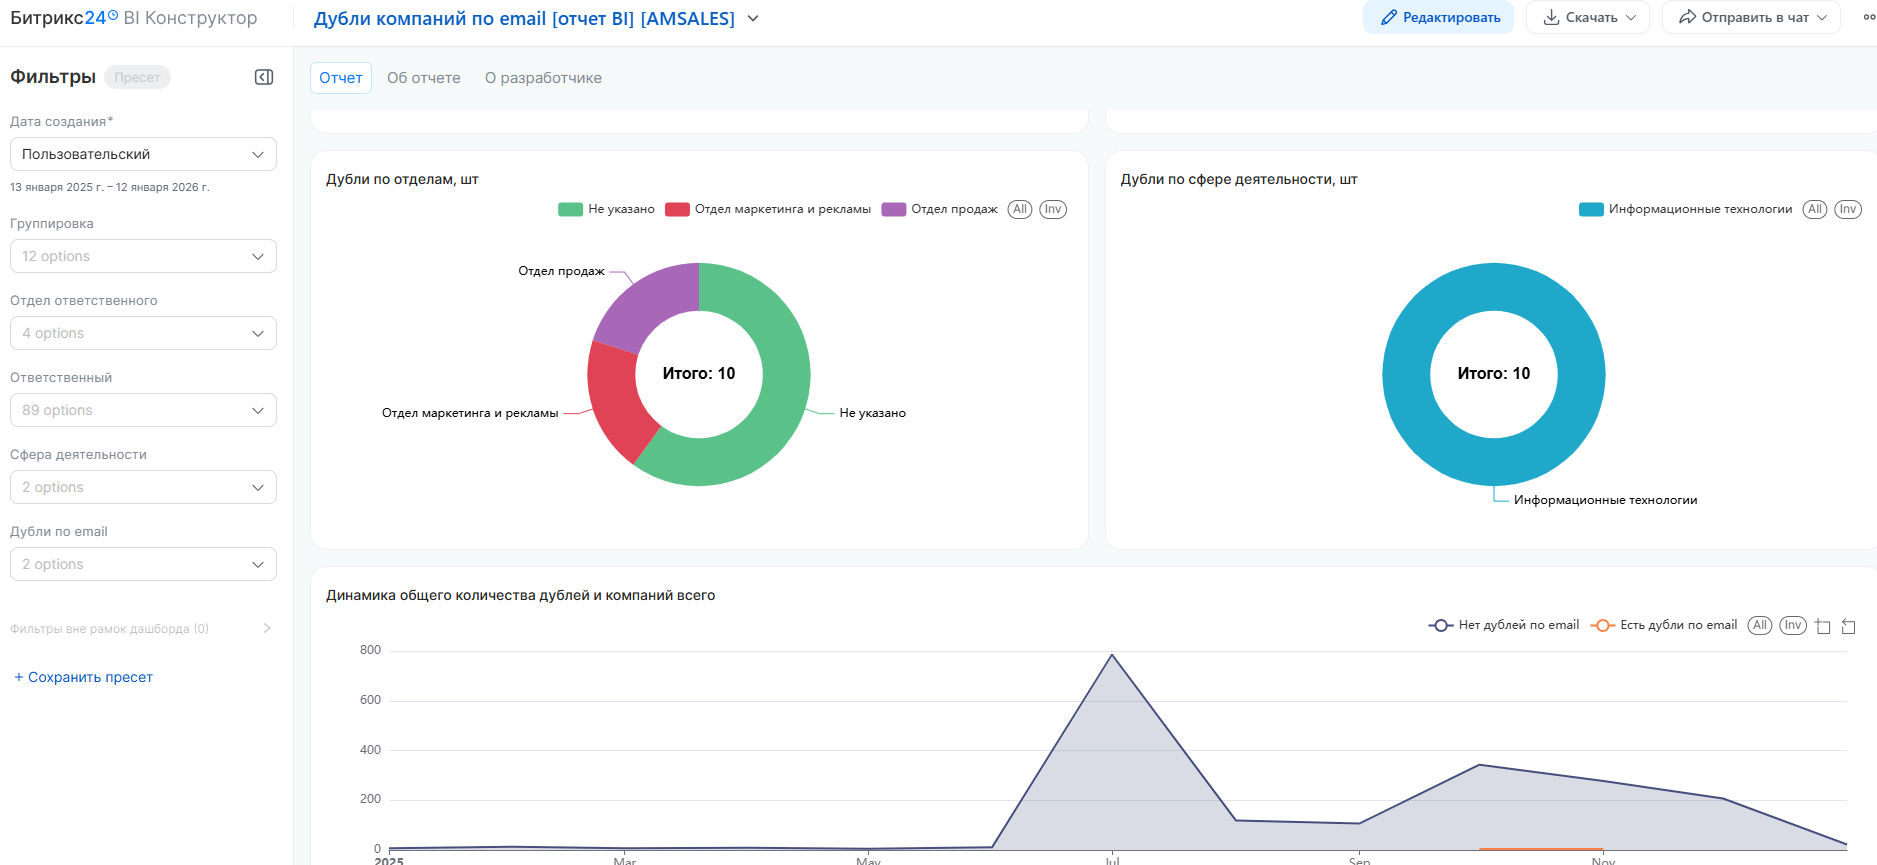Toggle the Не указано legend series
Screen dimensions: 1877x865
pos(607,209)
